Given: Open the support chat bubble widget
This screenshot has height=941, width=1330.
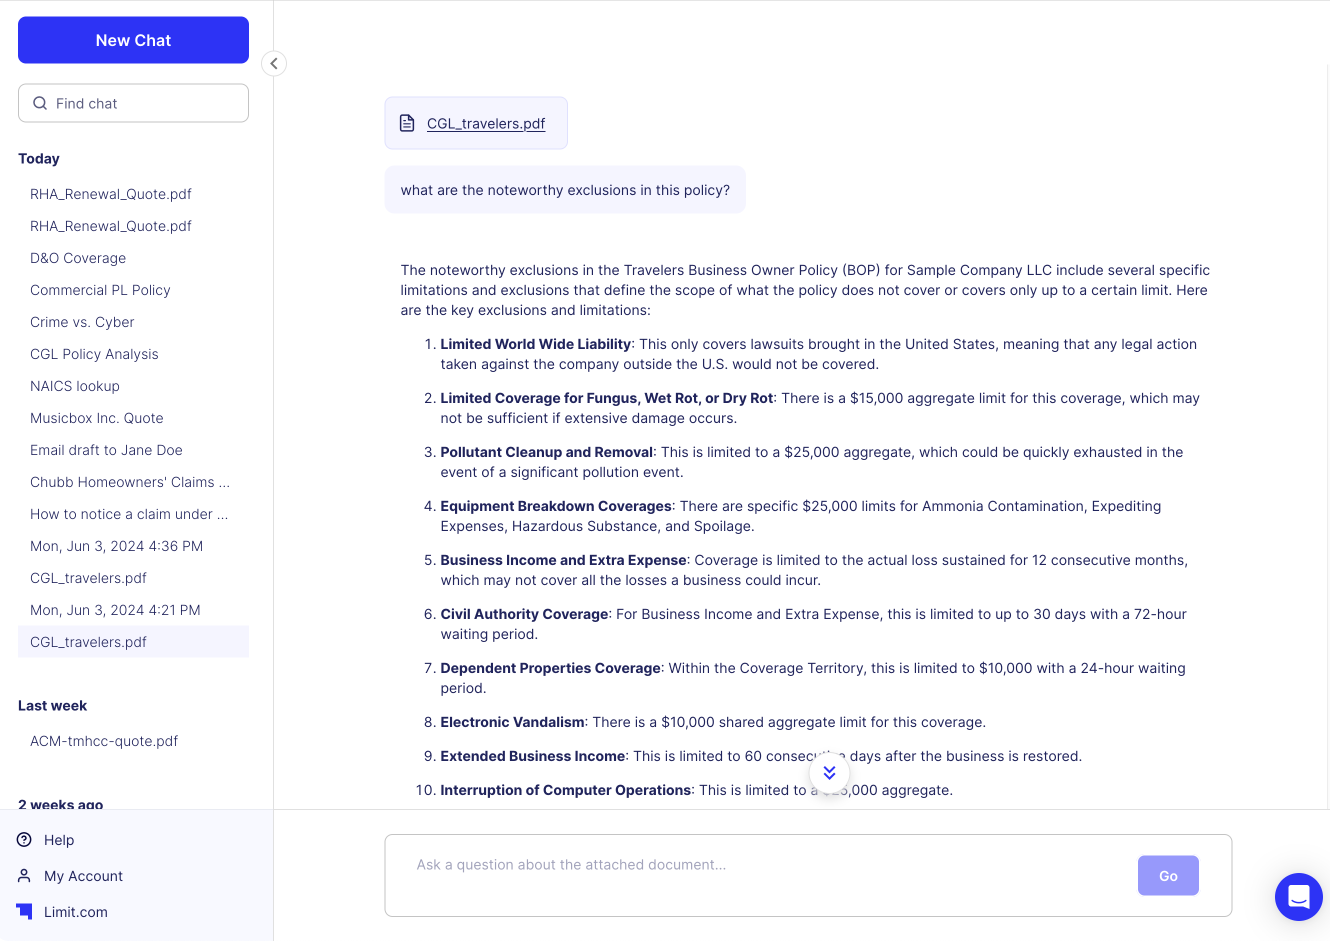Looking at the screenshot, I should 1298,896.
